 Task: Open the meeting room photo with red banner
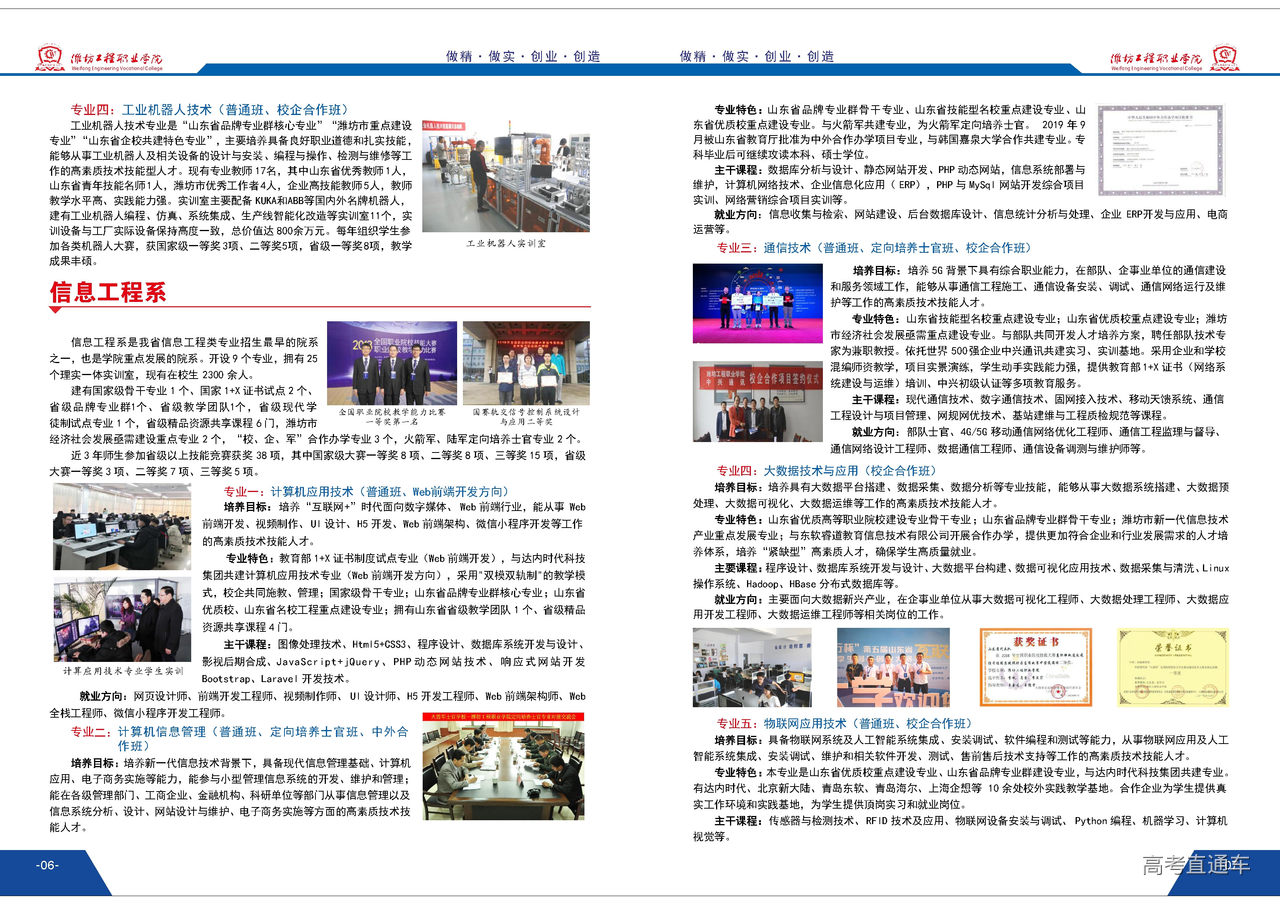[506, 770]
